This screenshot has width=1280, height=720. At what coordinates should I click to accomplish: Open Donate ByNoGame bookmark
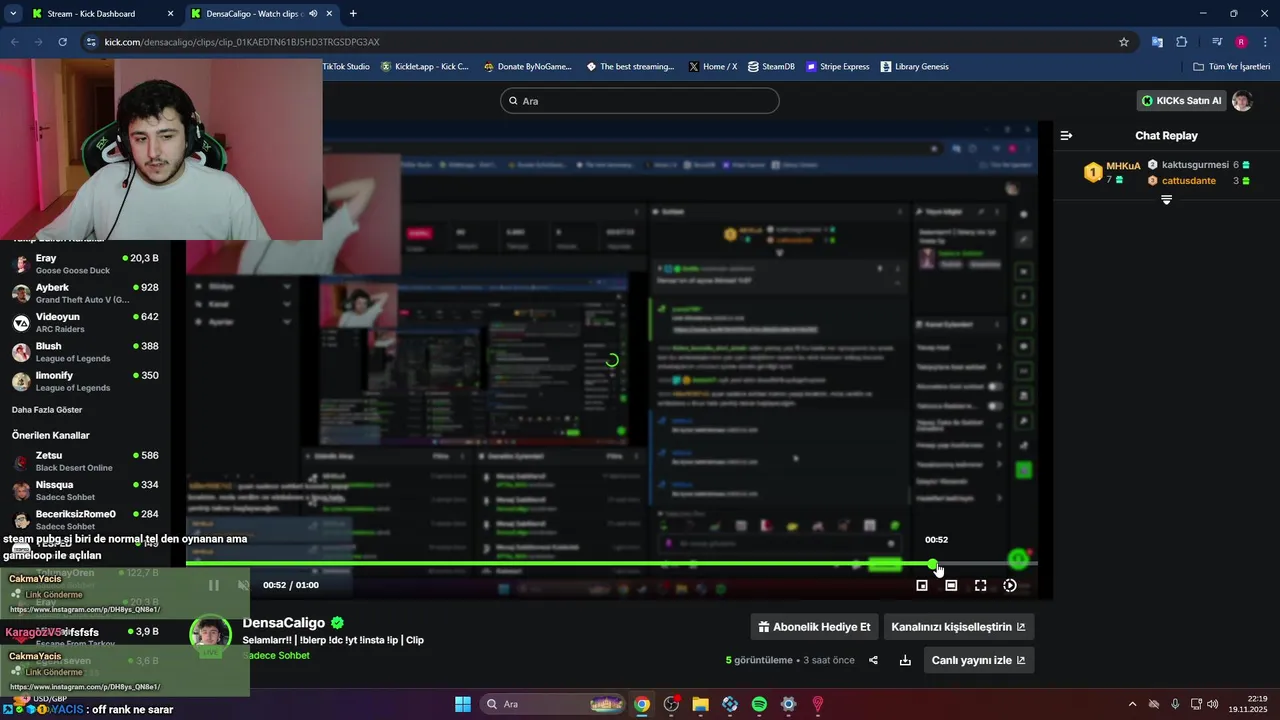(527, 67)
